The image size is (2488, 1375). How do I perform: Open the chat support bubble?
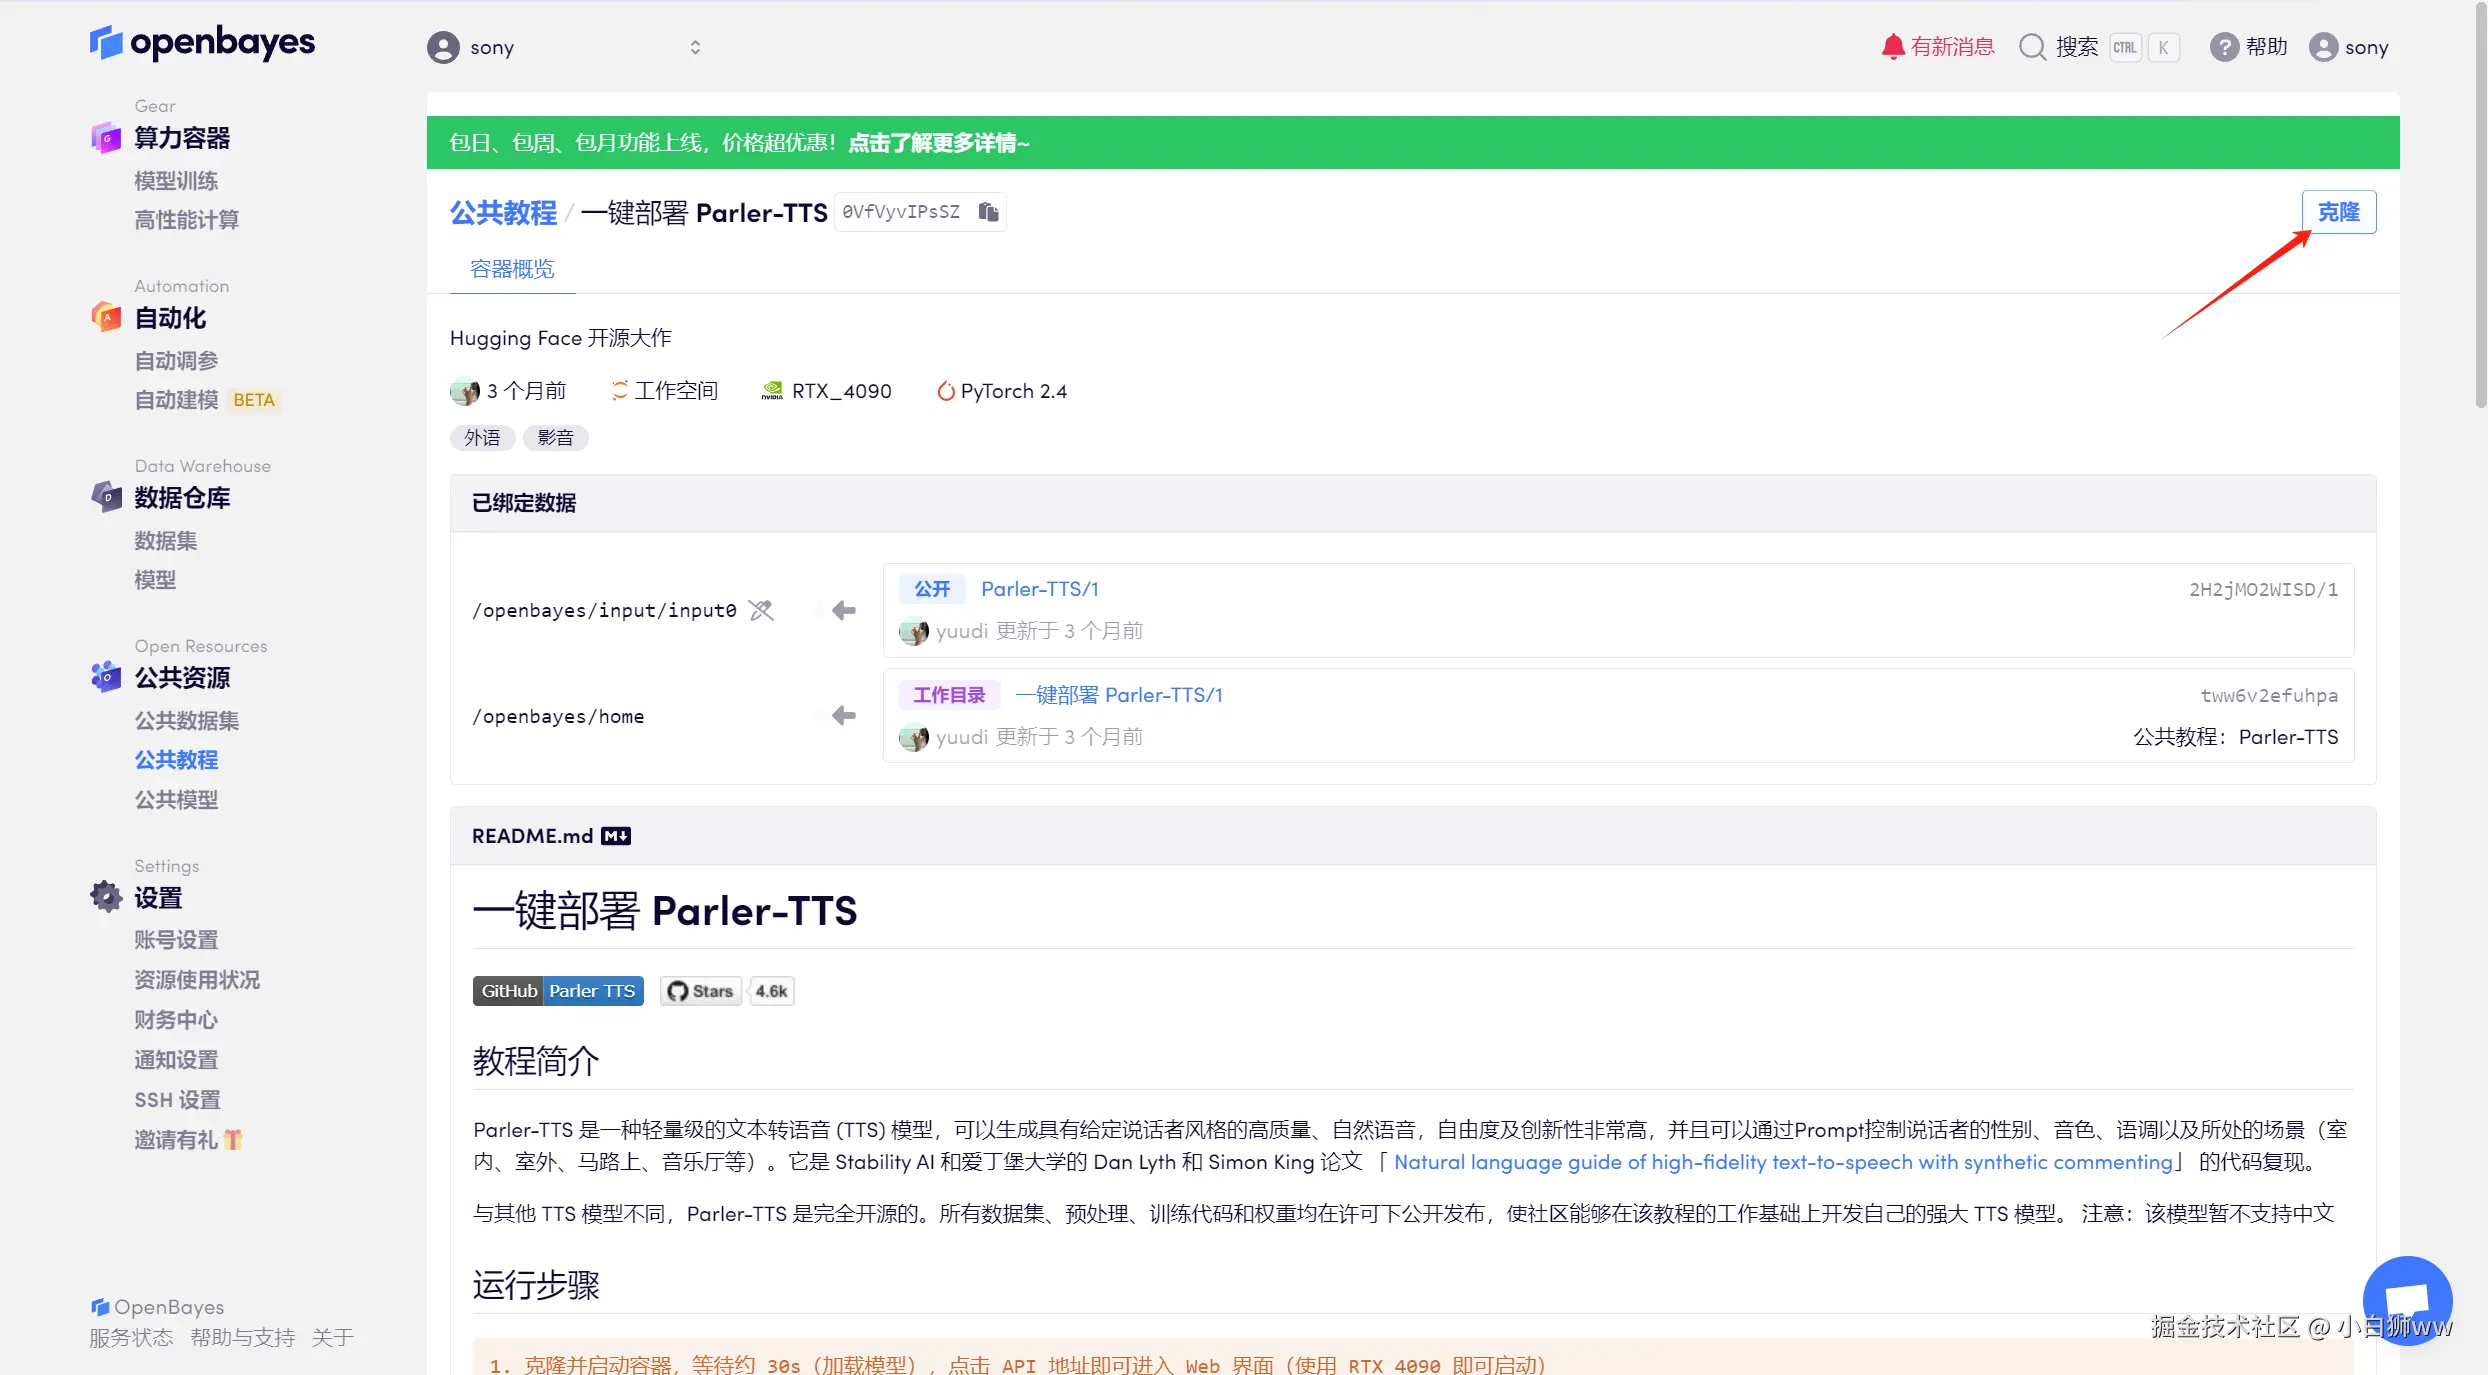(x=2406, y=1300)
